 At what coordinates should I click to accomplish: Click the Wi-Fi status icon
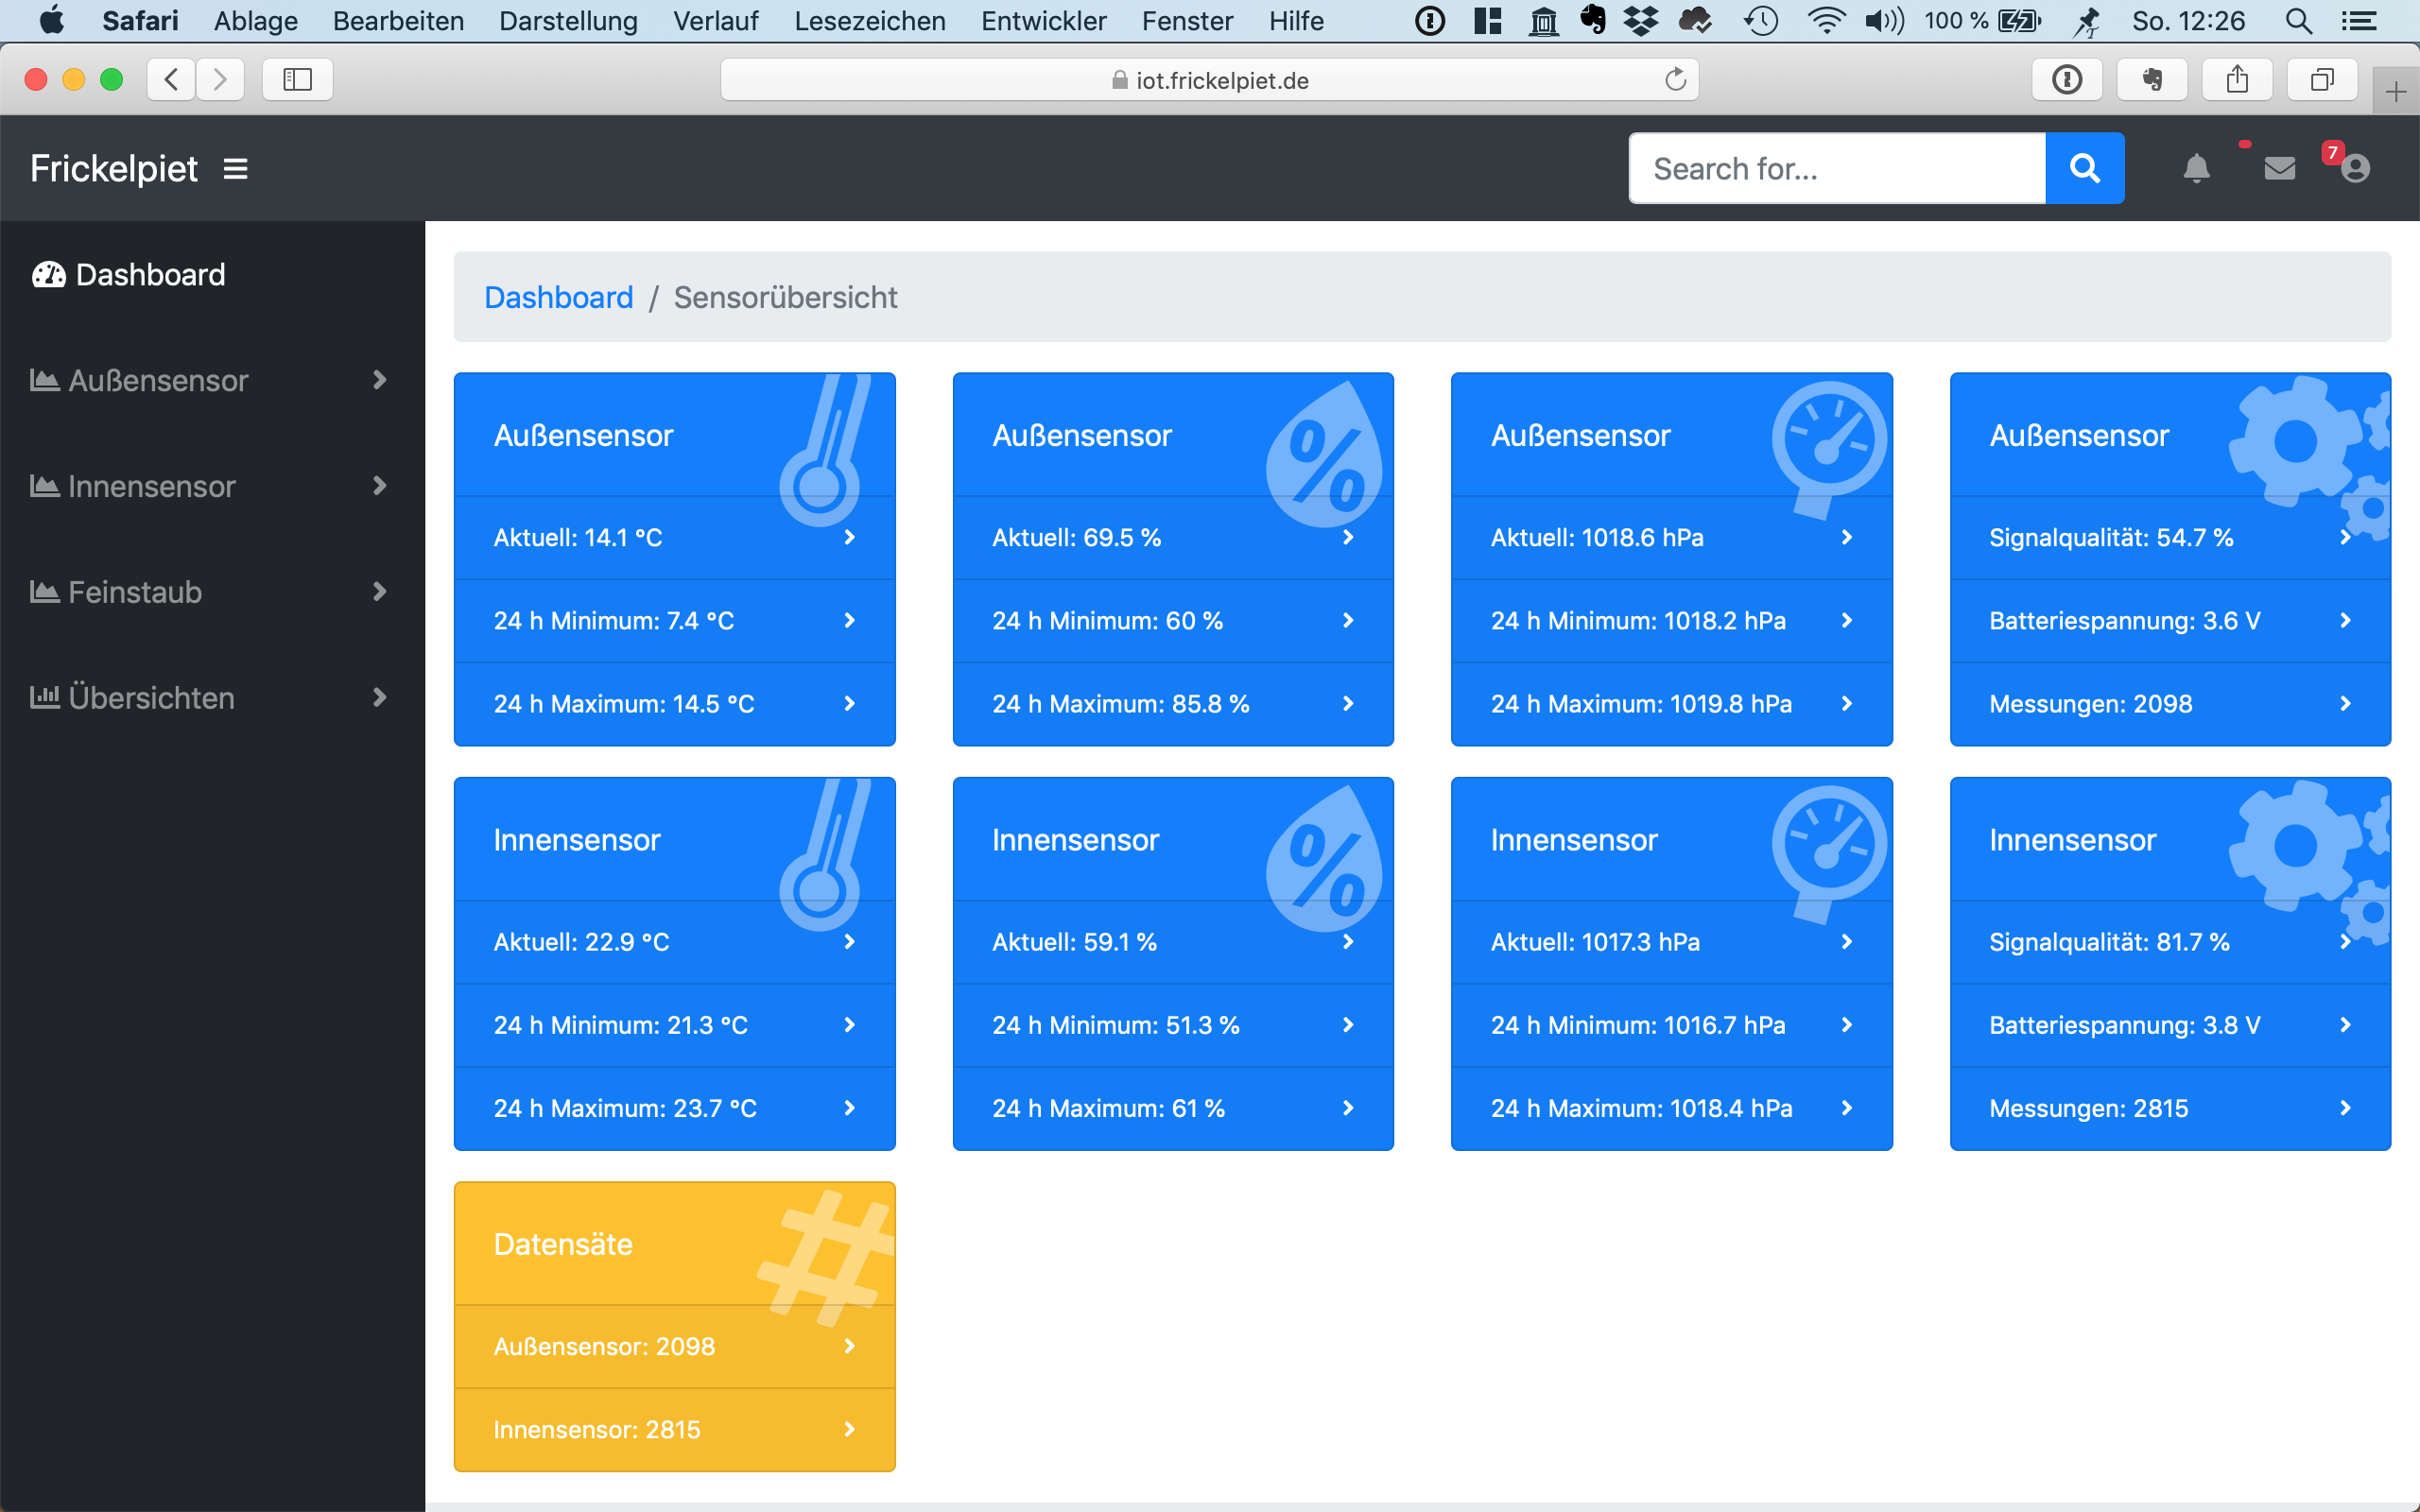[1826, 21]
